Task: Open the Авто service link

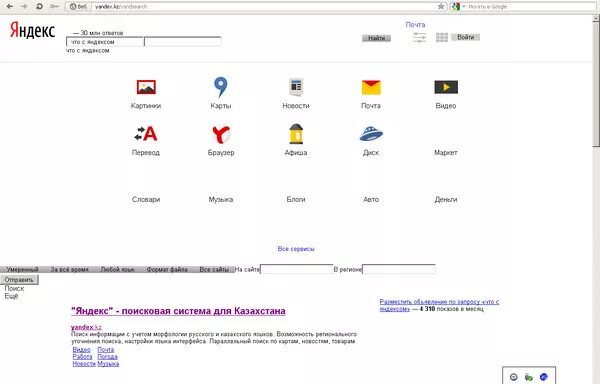Action: point(371,199)
